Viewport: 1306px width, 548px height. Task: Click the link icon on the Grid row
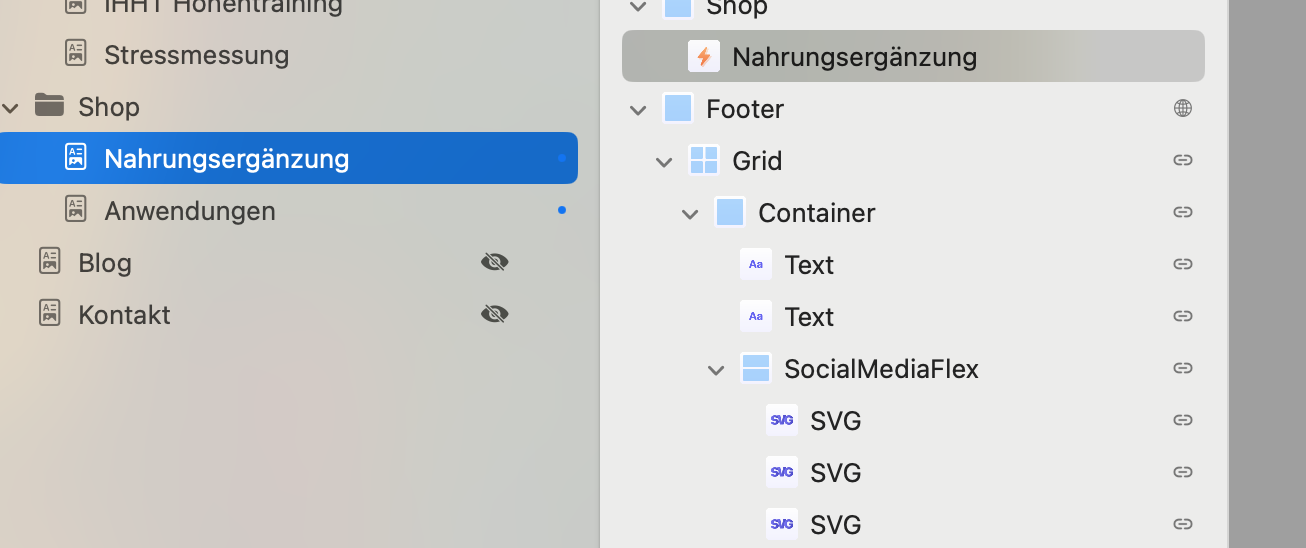coord(1183,160)
